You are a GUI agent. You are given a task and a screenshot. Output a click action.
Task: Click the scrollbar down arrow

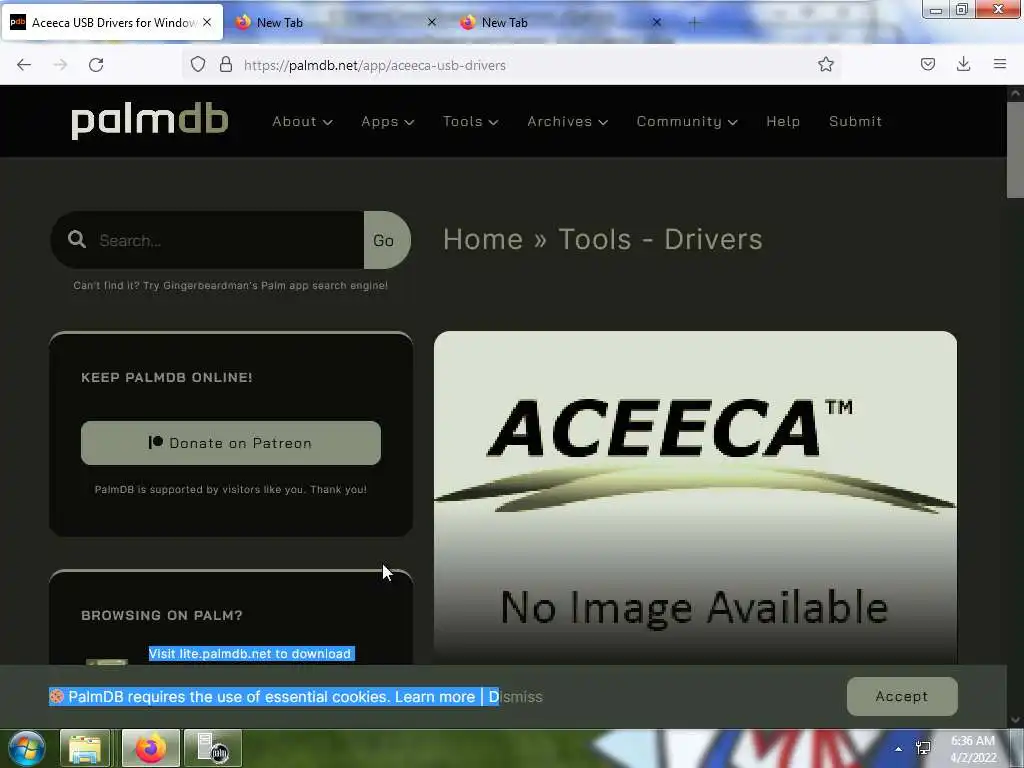point(1015,720)
